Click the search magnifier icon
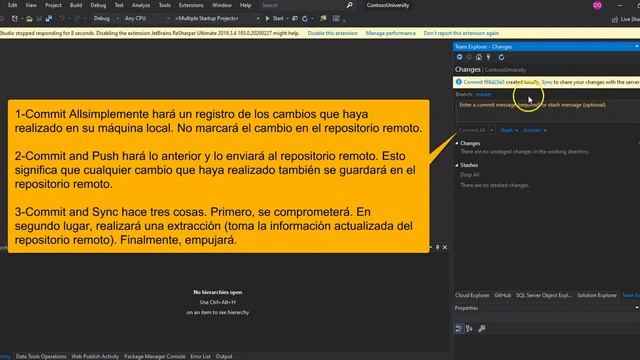This screenshot has width=640, height=360. coord(349,5)
